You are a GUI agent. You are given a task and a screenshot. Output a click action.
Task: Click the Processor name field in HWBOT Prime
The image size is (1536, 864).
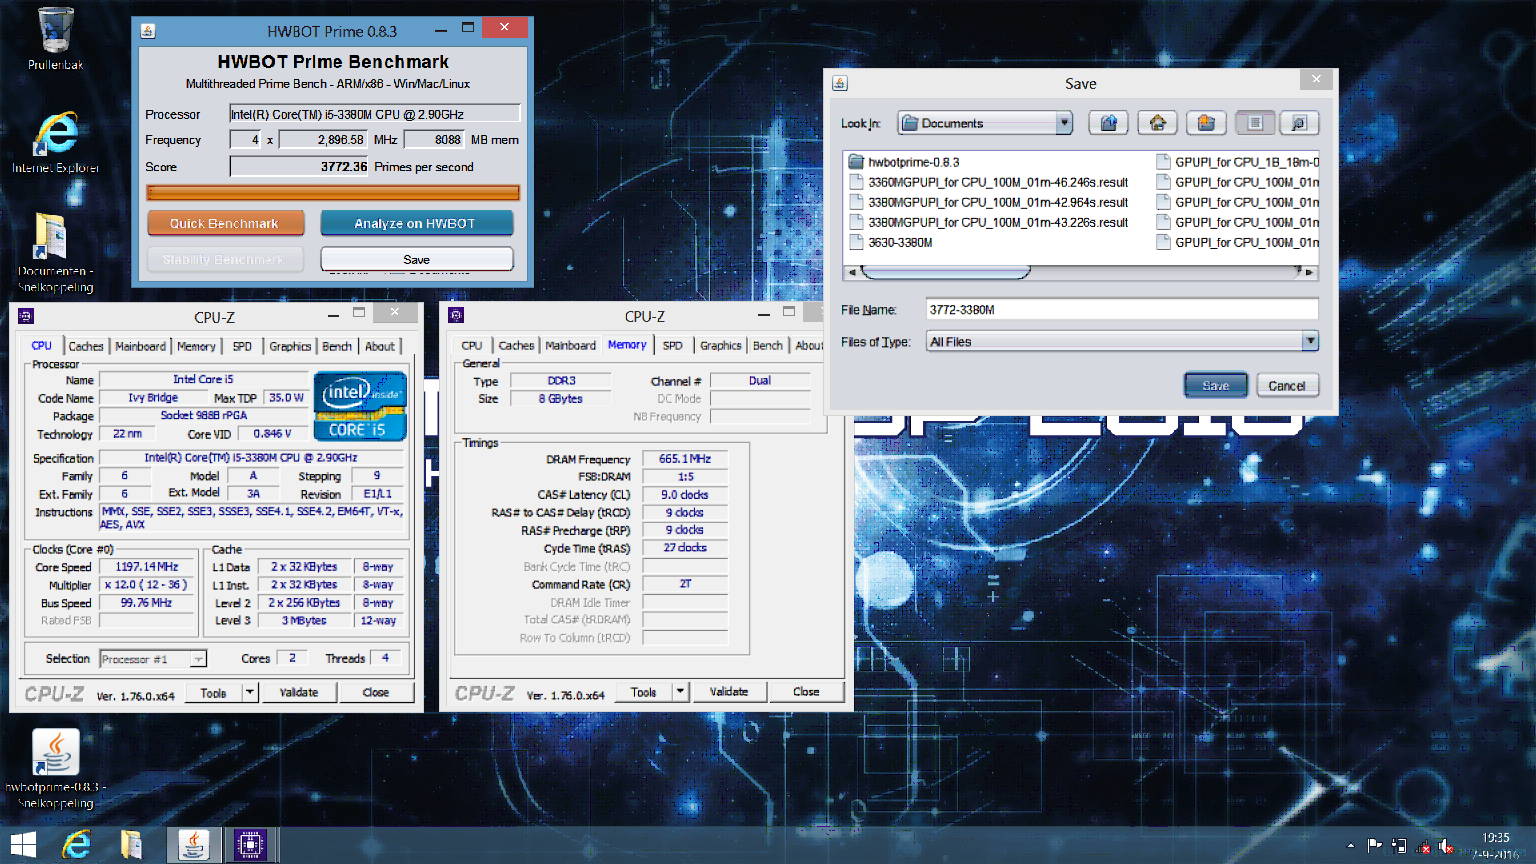(375, 114)
